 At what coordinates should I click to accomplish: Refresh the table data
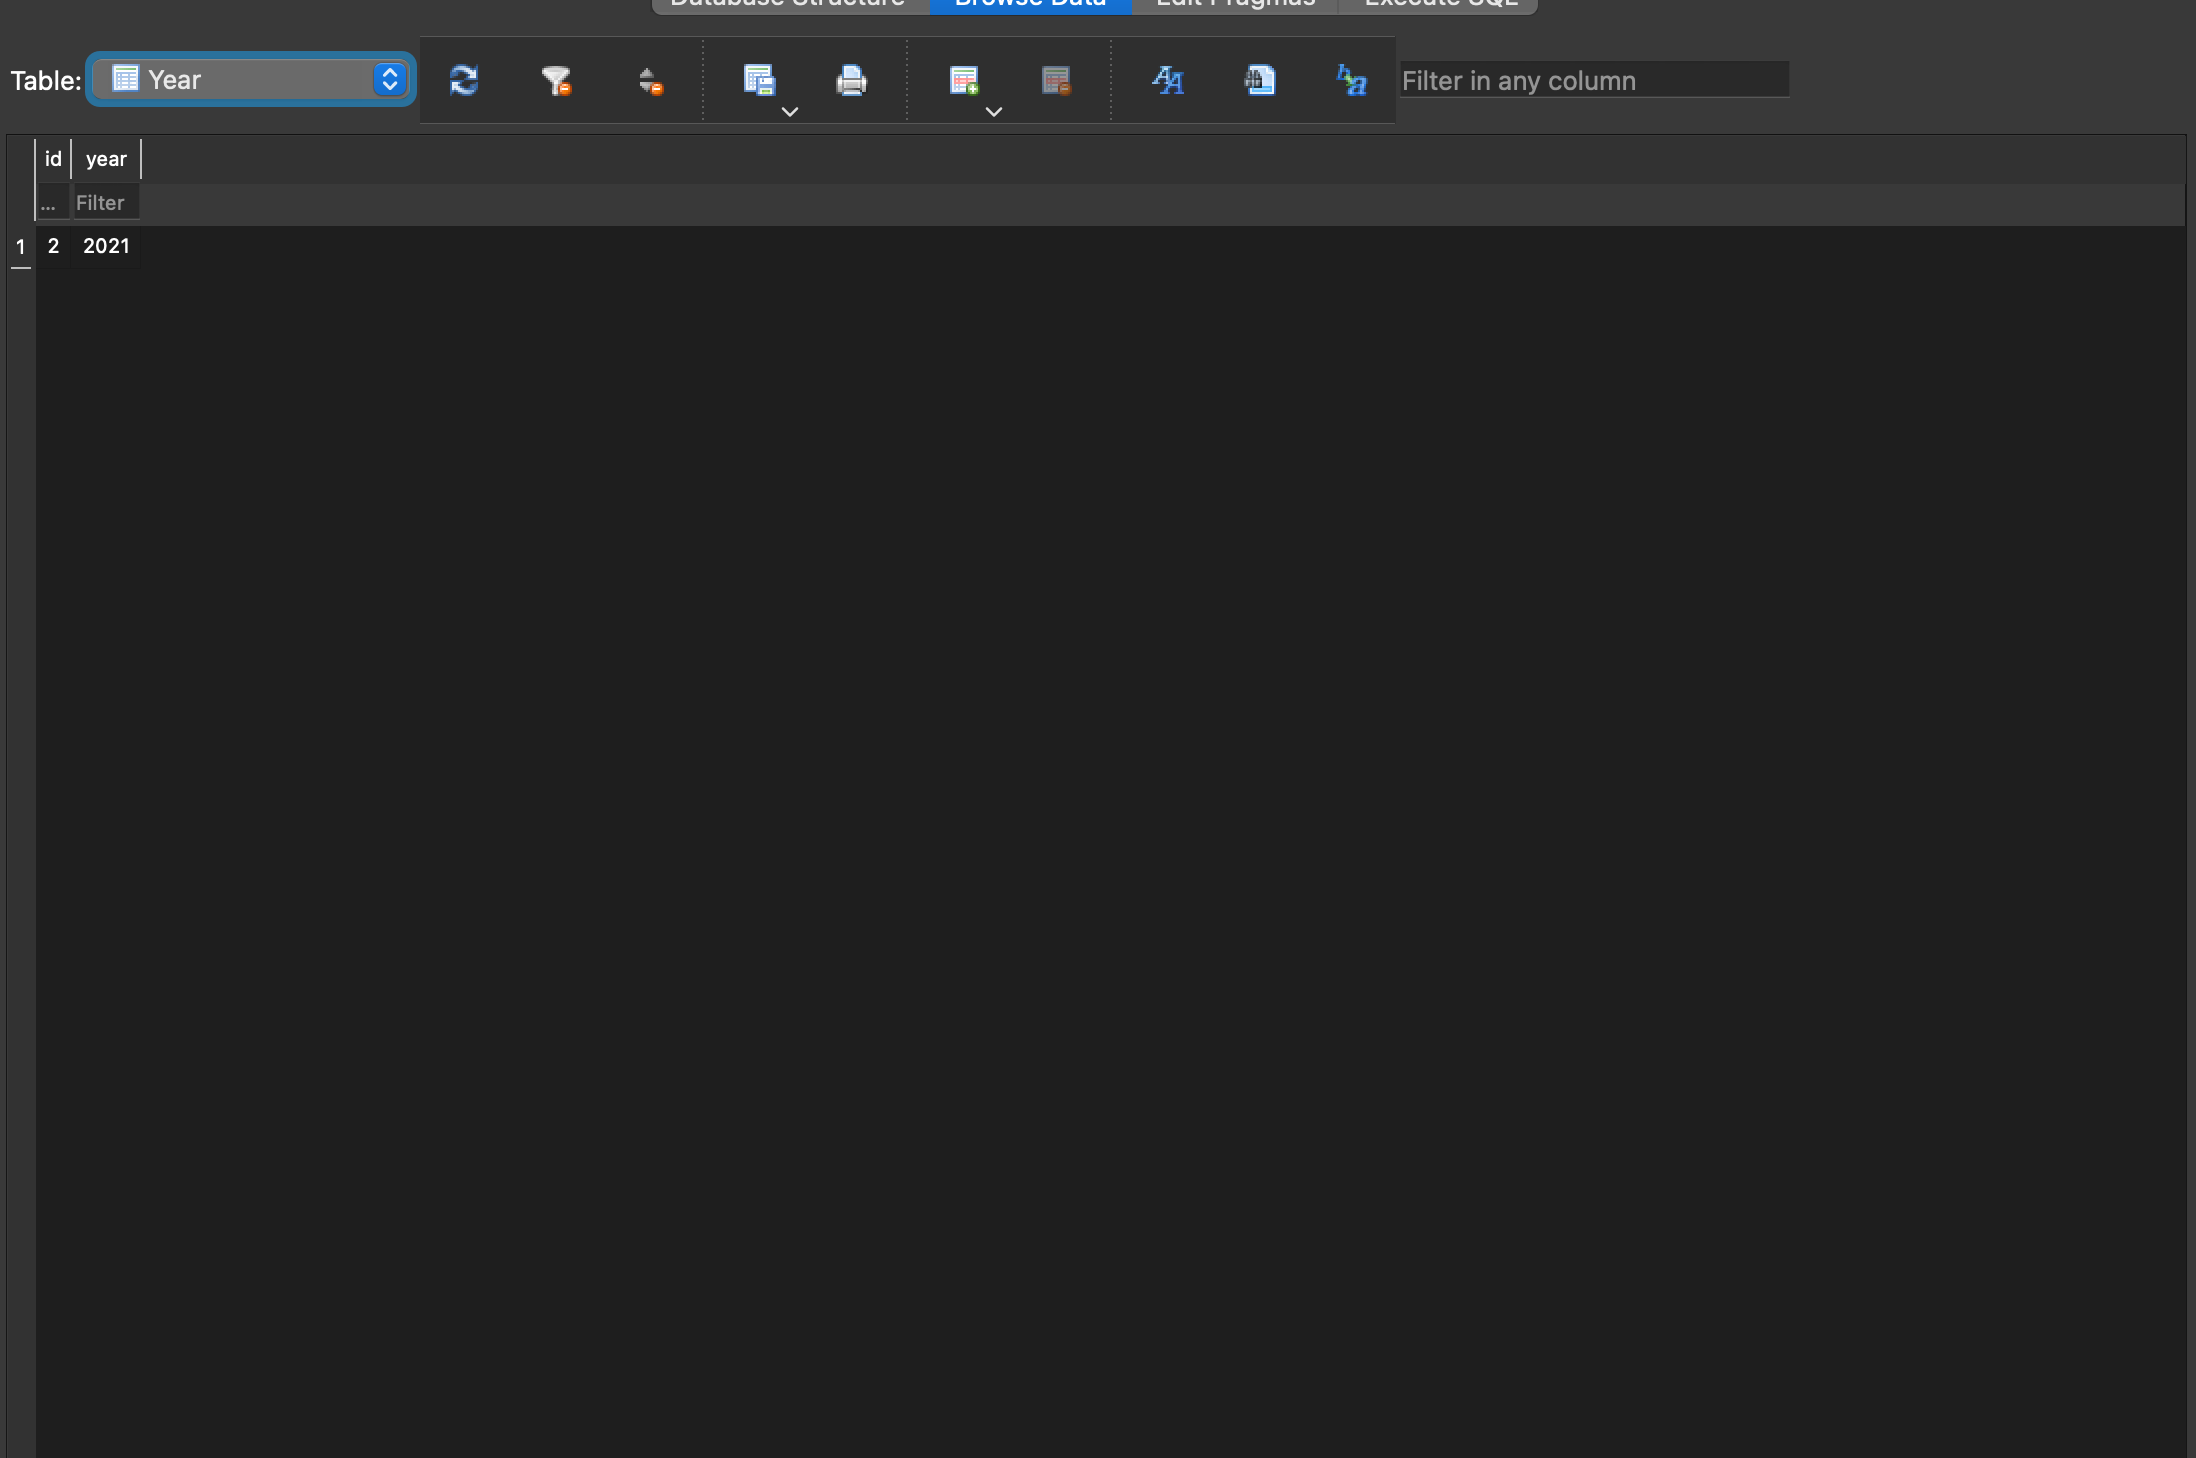463,80
